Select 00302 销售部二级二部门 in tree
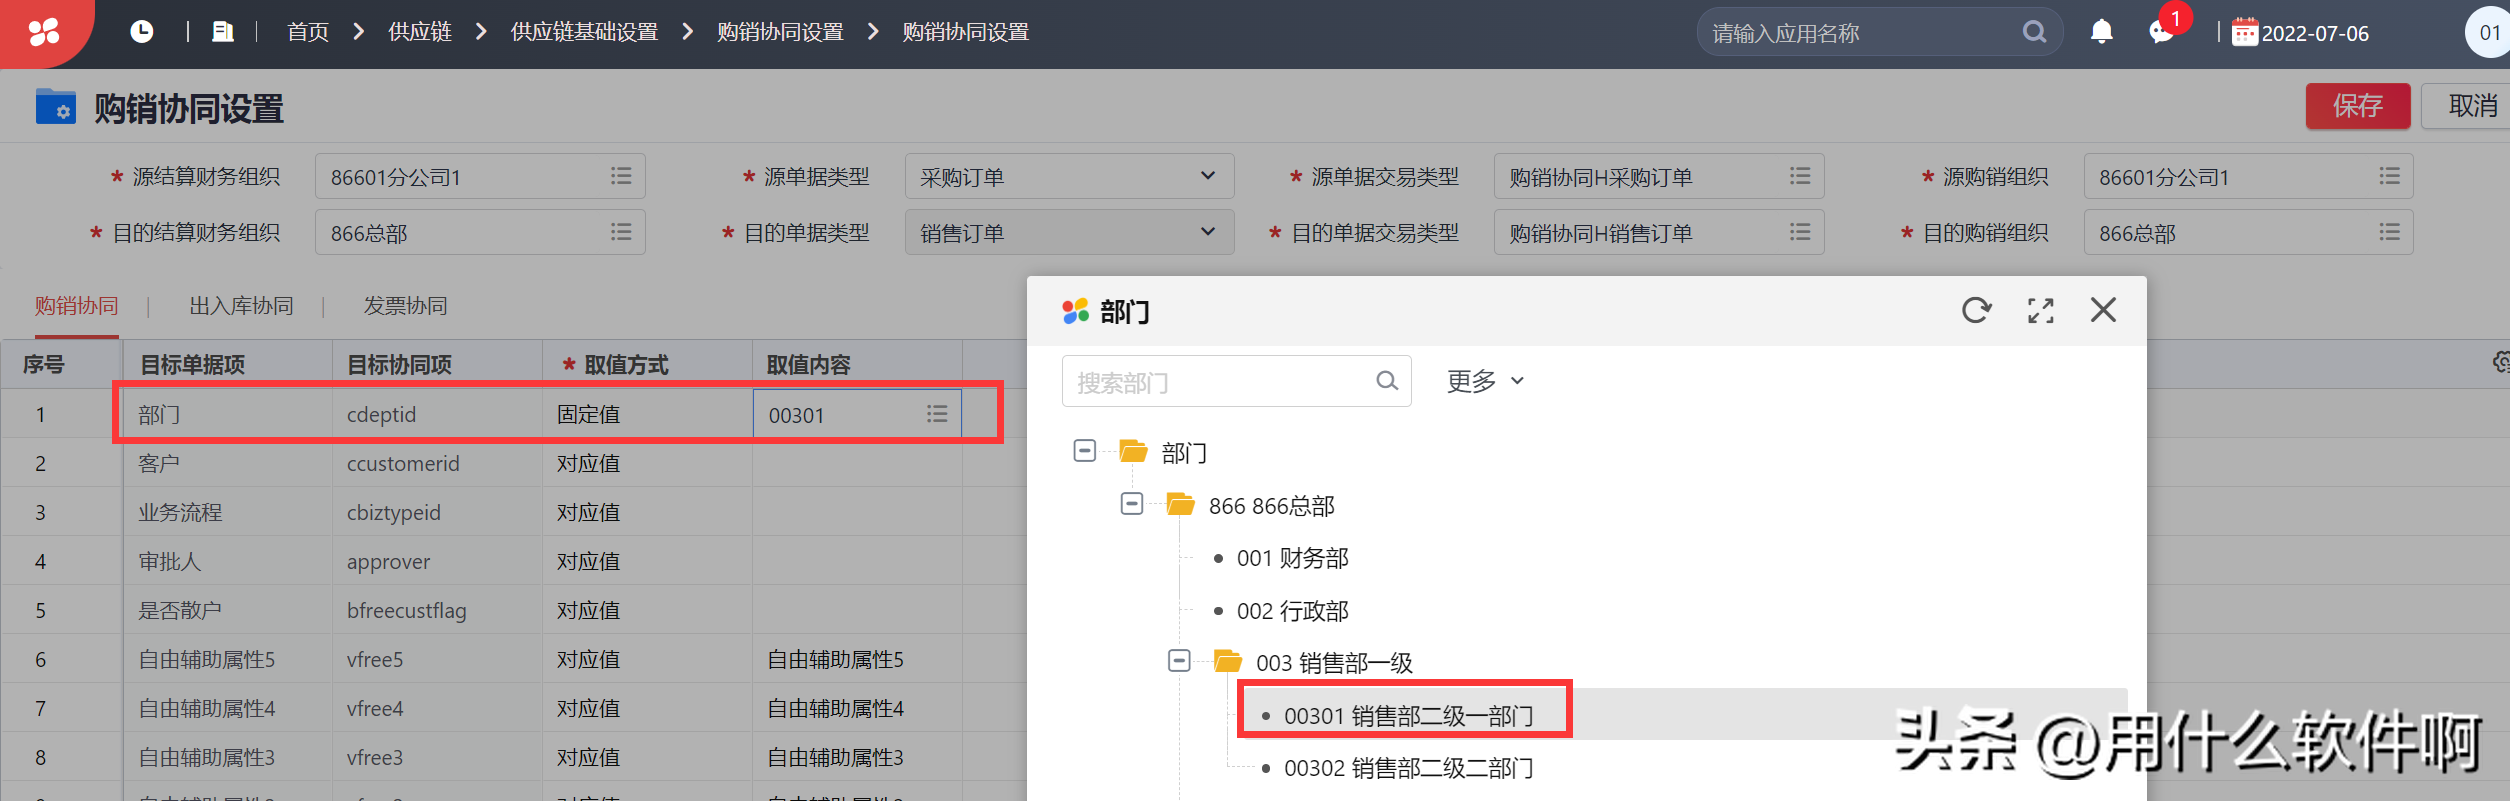The height and width of the screenshot is (801, 2510). click(1407, 768)
